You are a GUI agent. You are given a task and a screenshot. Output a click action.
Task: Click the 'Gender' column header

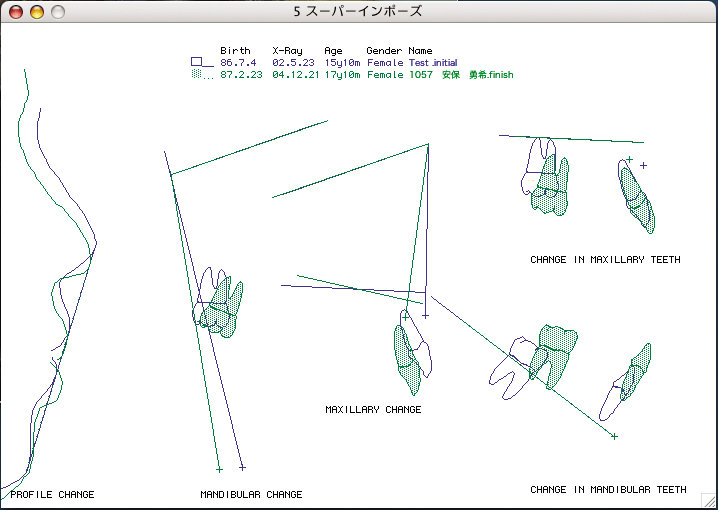click(x=384, y=50)
